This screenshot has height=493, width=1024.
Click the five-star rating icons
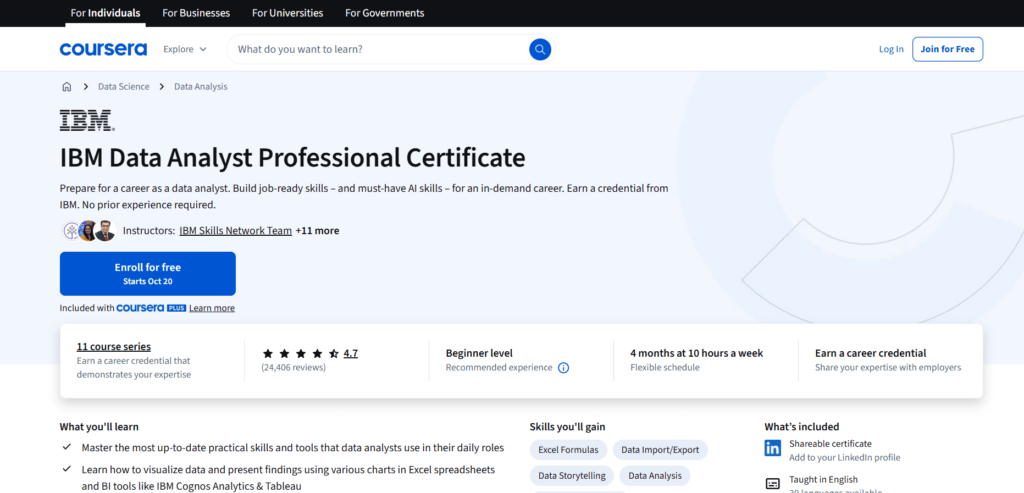(300, 354)
